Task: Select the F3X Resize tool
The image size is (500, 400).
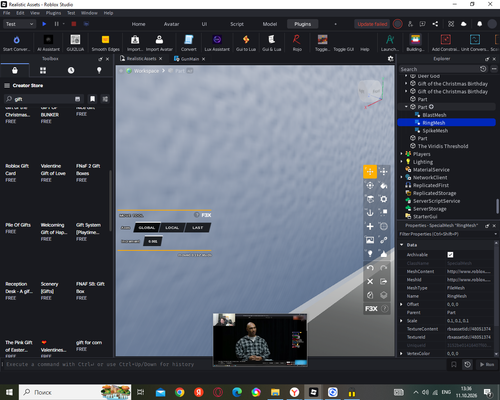Action: tap(384, 172)
